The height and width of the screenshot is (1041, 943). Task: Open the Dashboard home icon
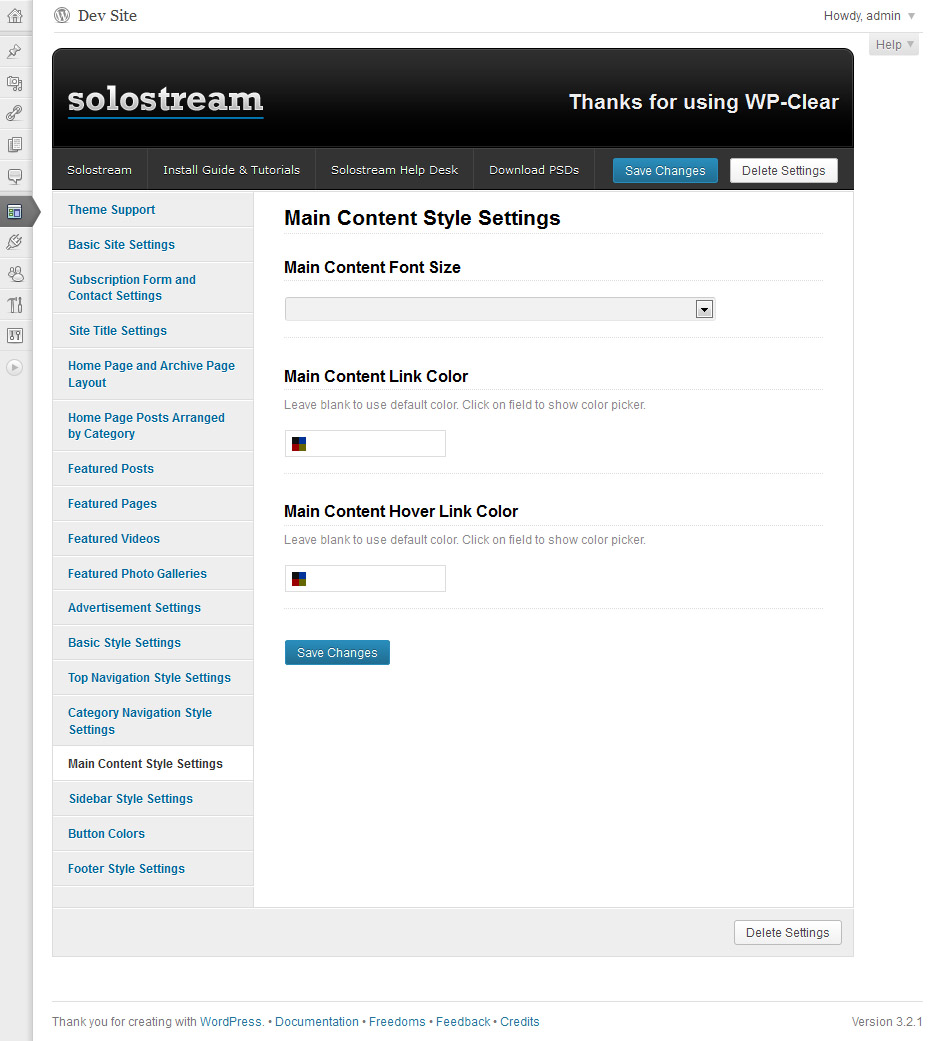[15, 16]
